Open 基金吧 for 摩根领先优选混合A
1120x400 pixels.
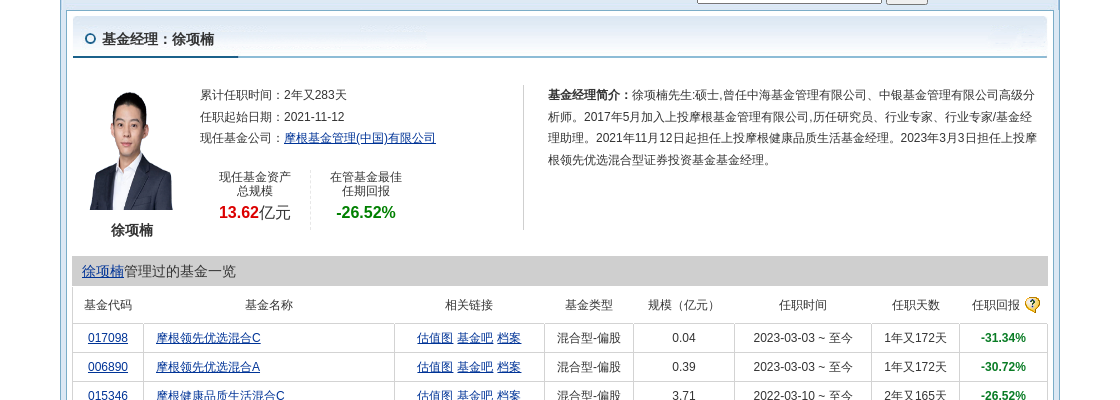click(x=475, y=367)
